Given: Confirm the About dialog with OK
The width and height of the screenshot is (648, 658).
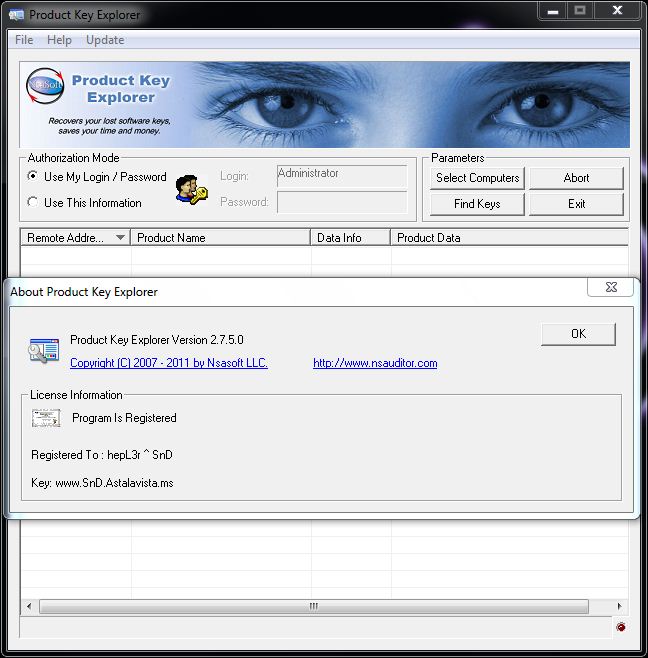Looking at the screenshot, I should tap(578, 334).
